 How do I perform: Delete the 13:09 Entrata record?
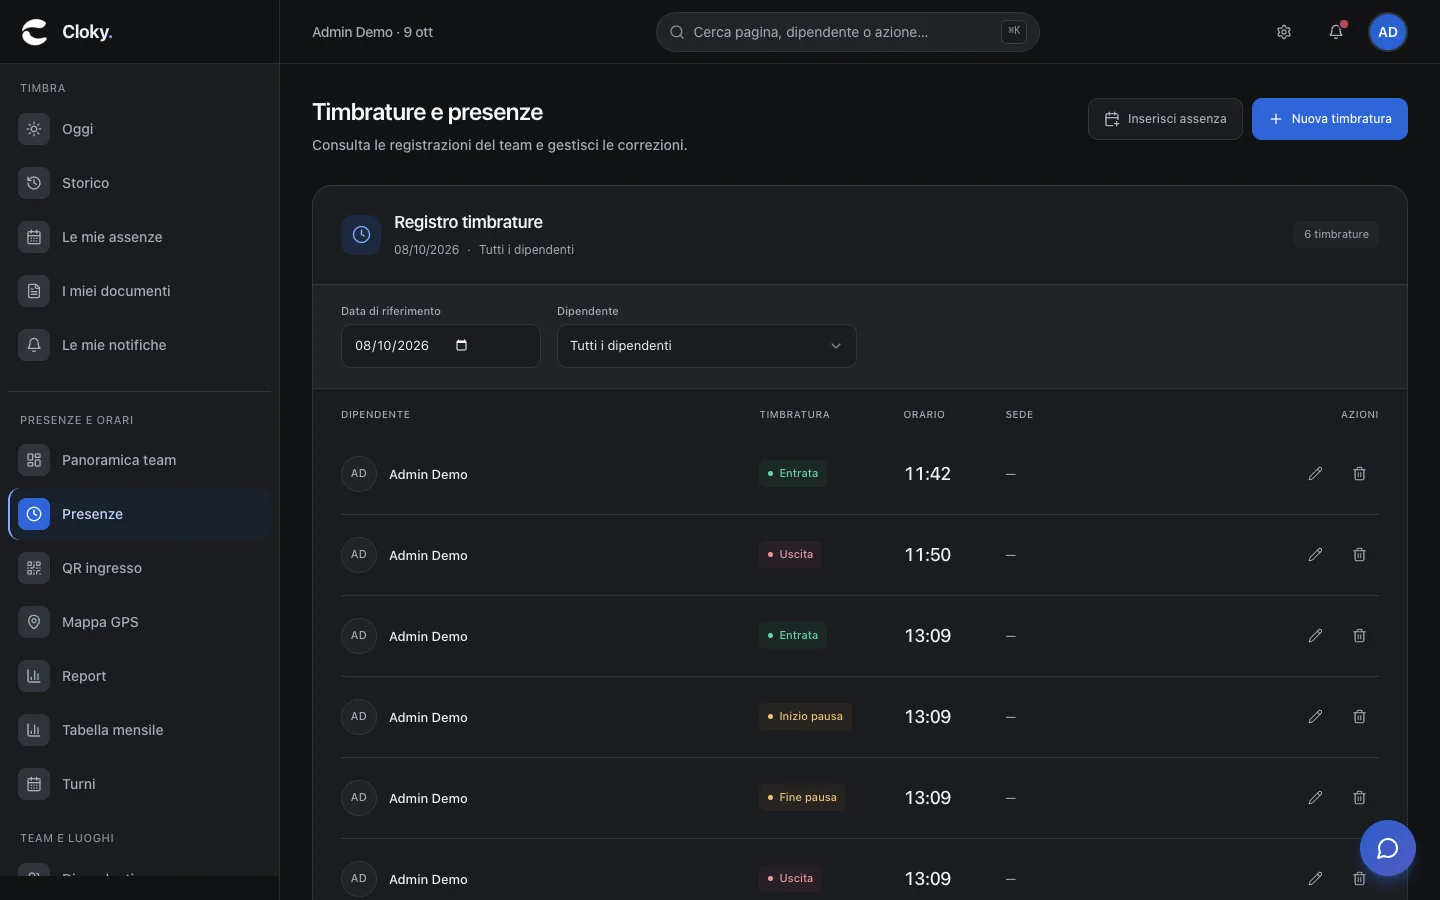(x=1359, y=636)
